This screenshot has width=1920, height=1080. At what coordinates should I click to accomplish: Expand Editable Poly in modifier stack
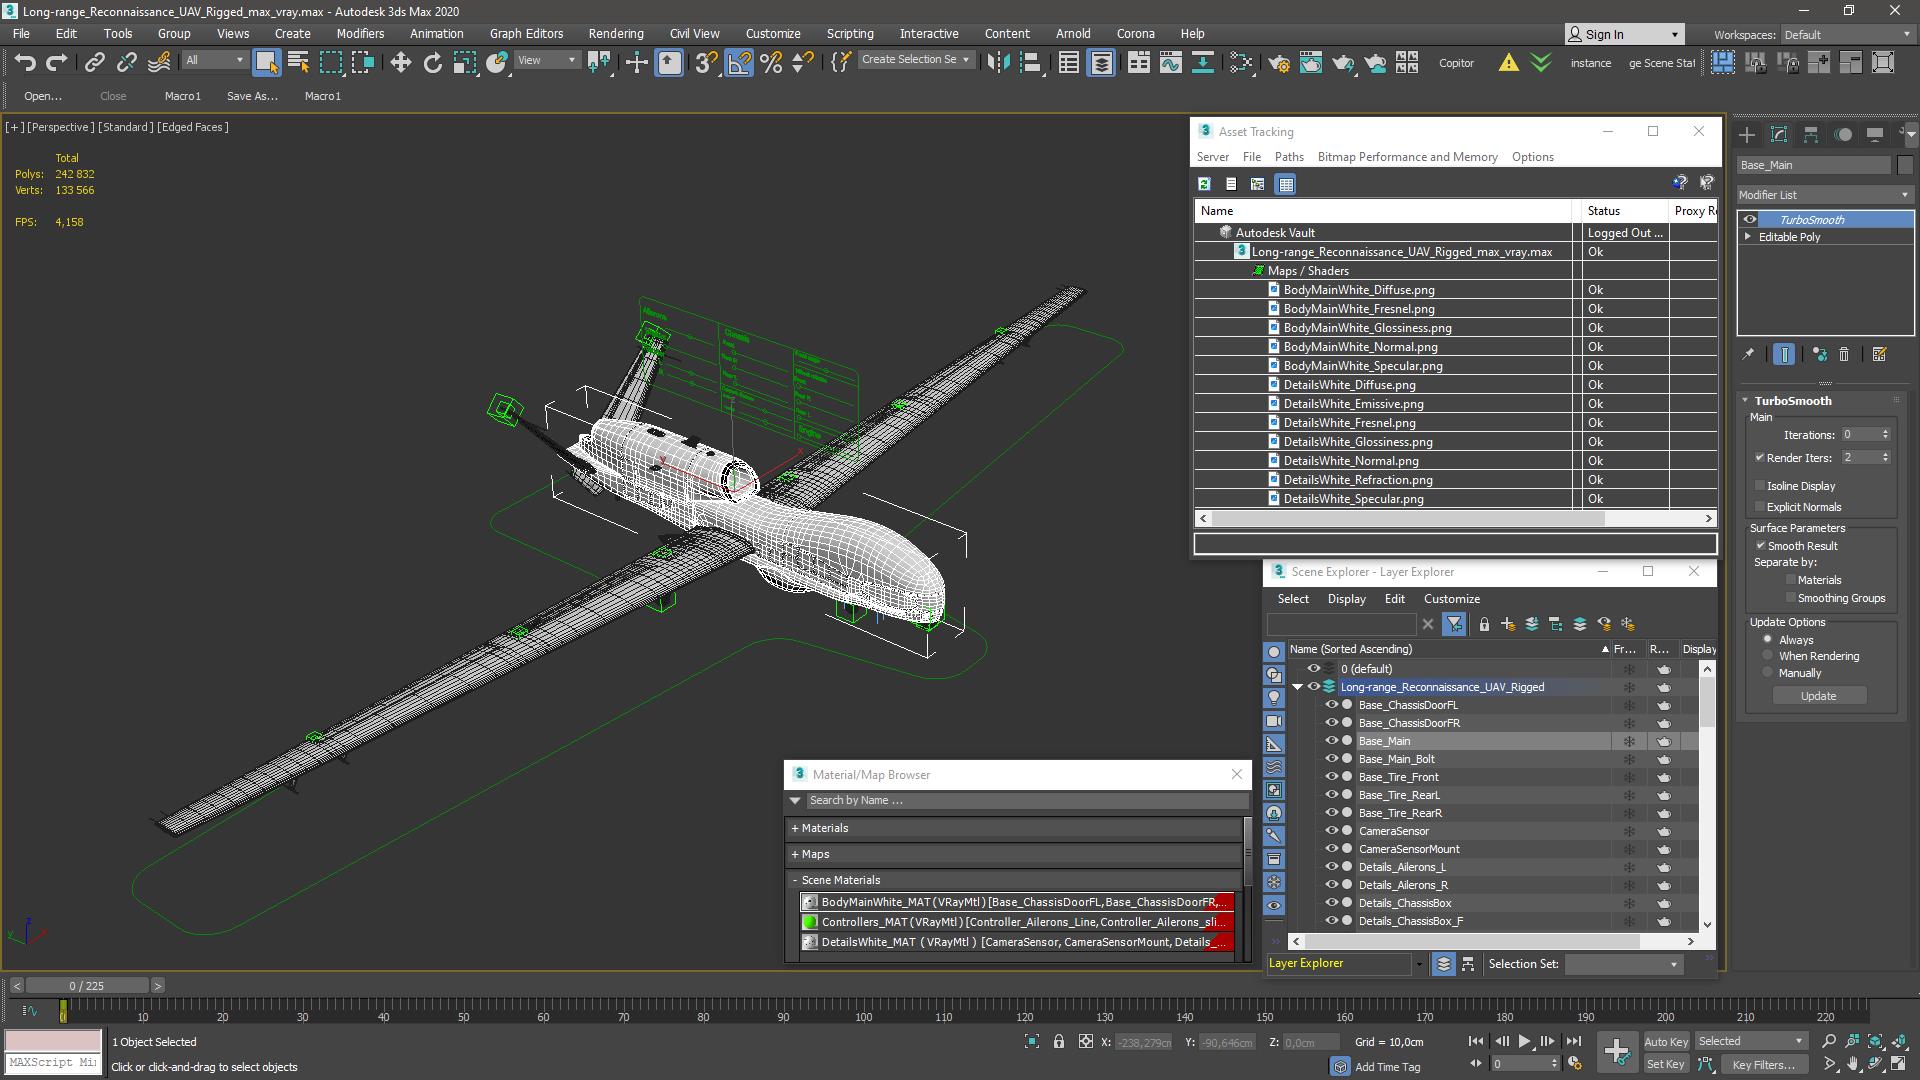click(x=1748, y=237)
